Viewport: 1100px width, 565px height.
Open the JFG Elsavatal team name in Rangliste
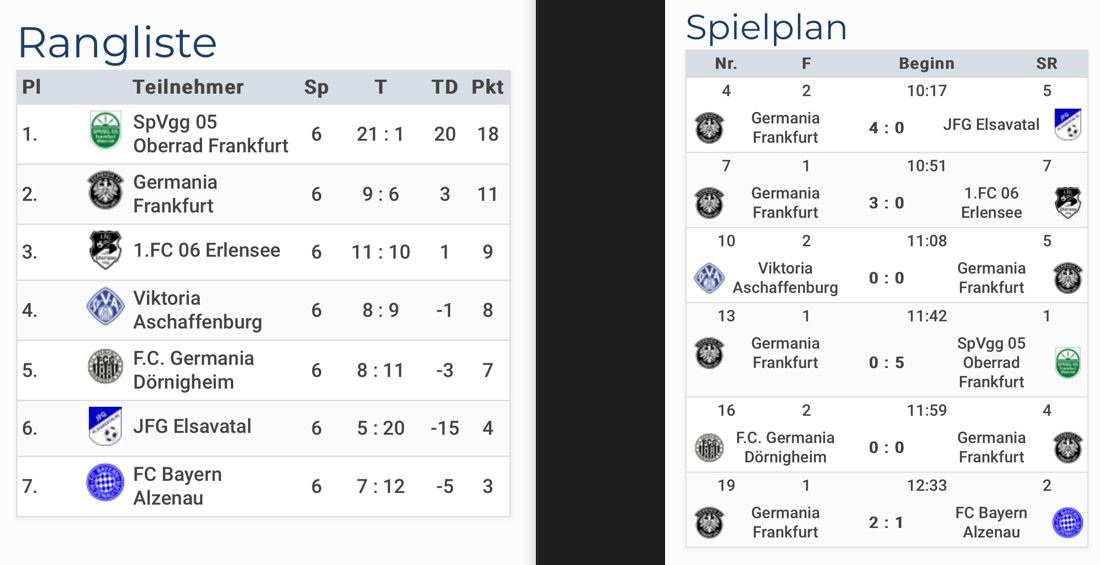tap(192, 426)
